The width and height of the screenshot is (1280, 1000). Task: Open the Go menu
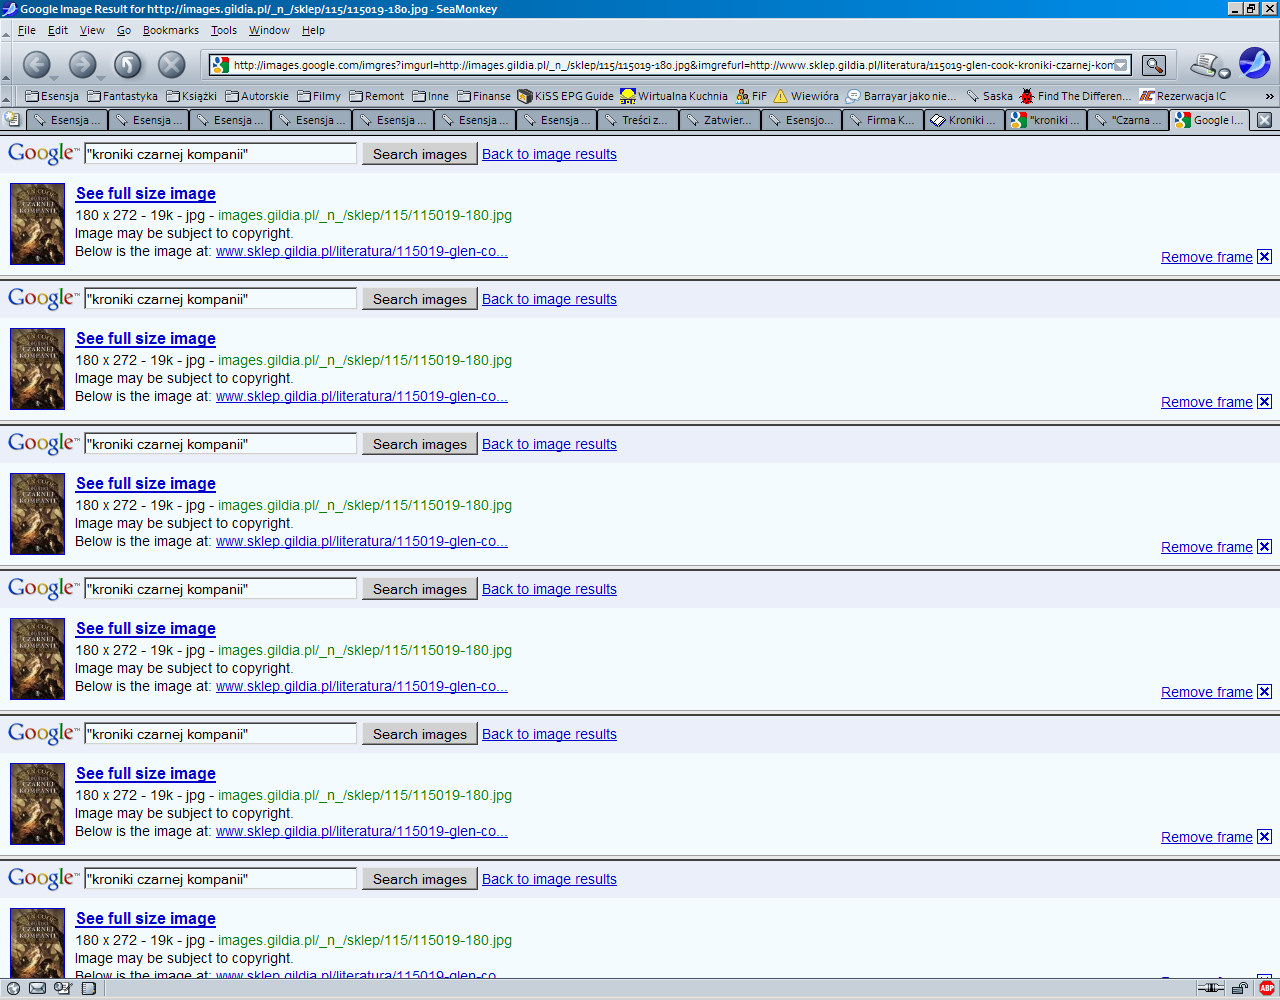[124, 30]
